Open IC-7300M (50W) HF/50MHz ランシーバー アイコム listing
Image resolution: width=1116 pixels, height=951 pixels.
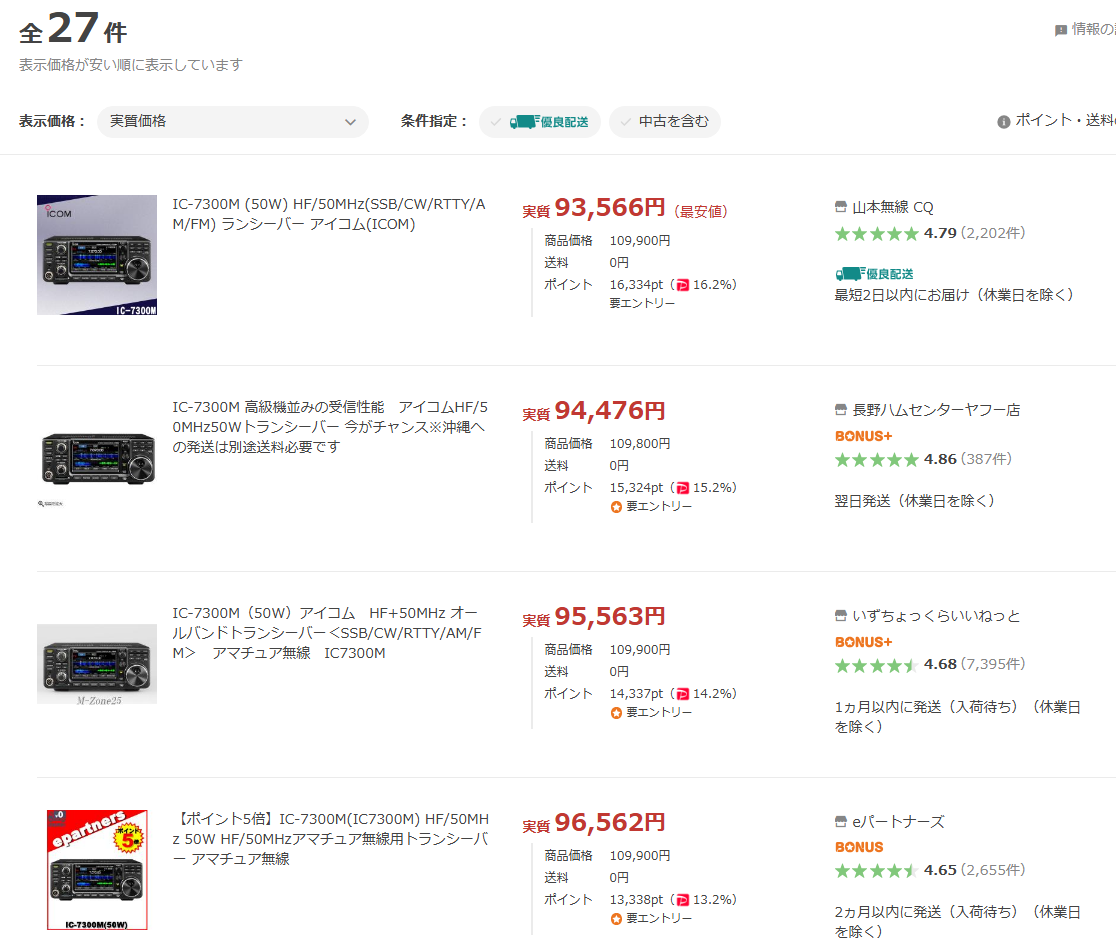point(329,214)
